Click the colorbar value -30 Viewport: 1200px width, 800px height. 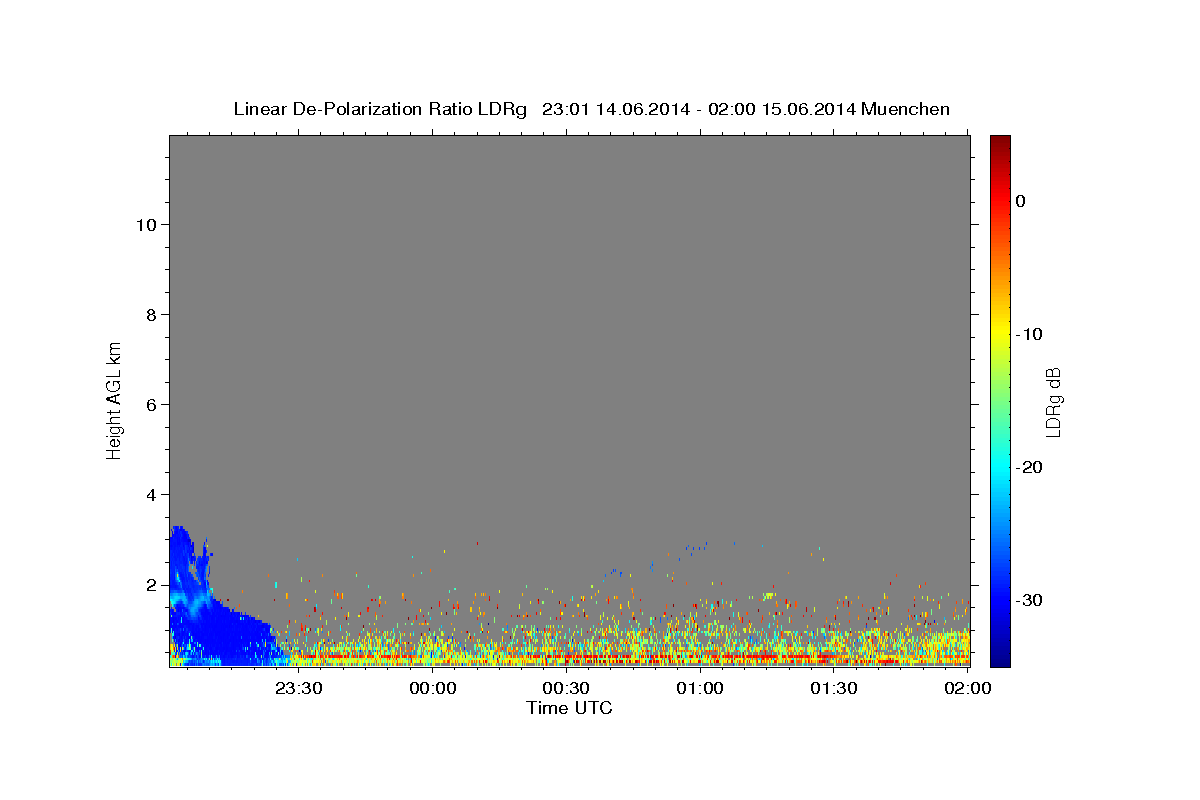coord(1029,600)
